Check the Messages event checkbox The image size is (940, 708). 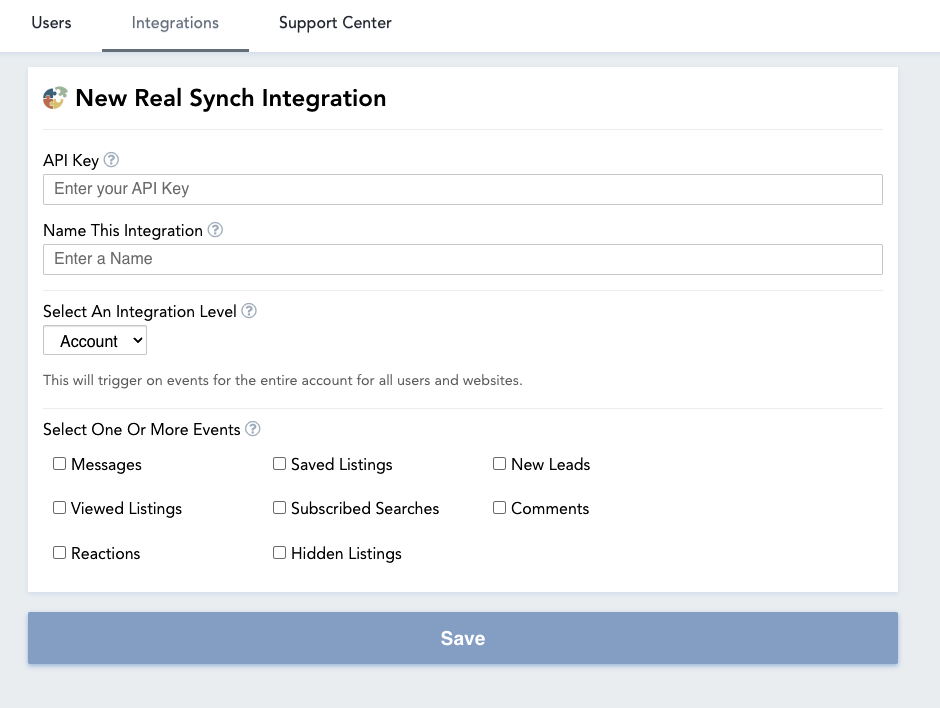coord(59,464)
